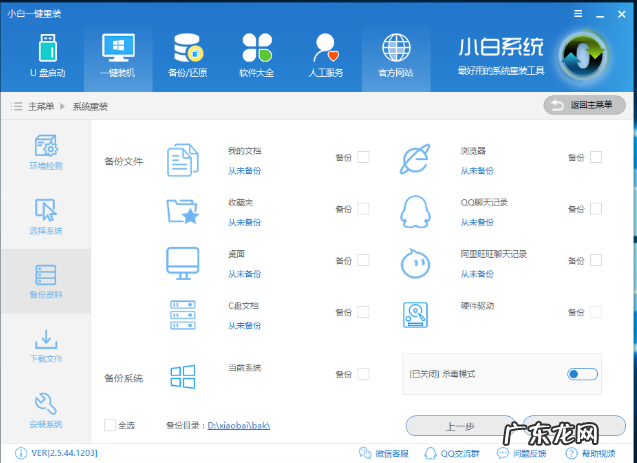
Task: Click 从未备份 status under C盘文档
Action: (x=244, y=326)
